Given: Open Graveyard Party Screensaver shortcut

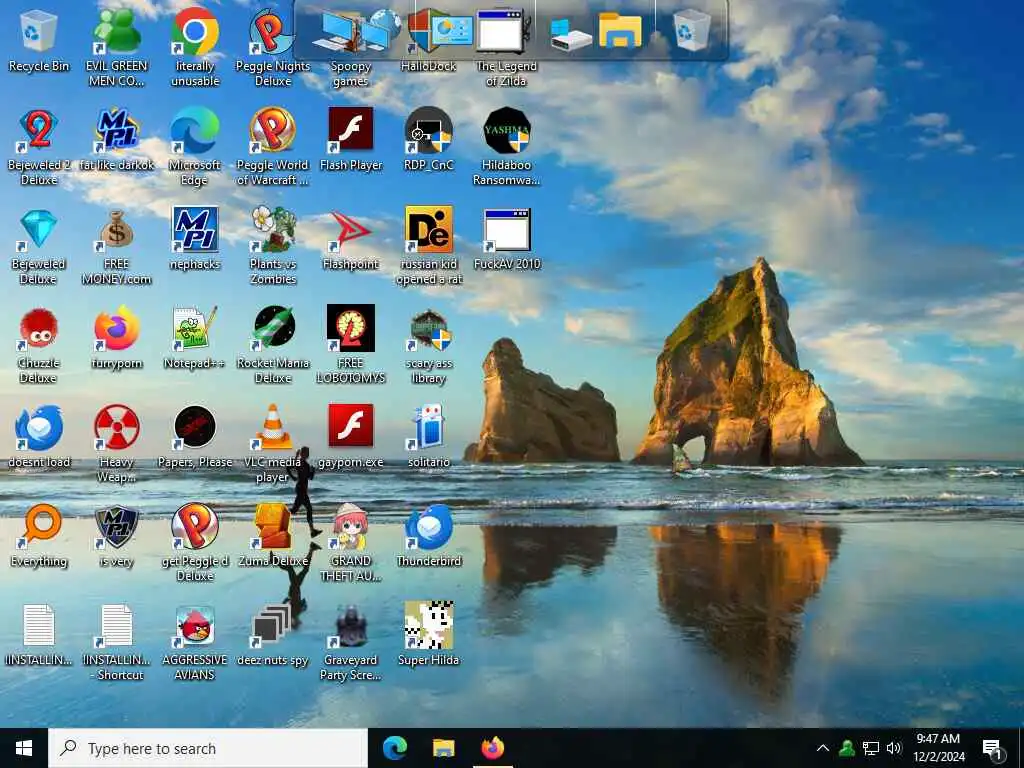Looking at the screenshot, I should (351, 643).
